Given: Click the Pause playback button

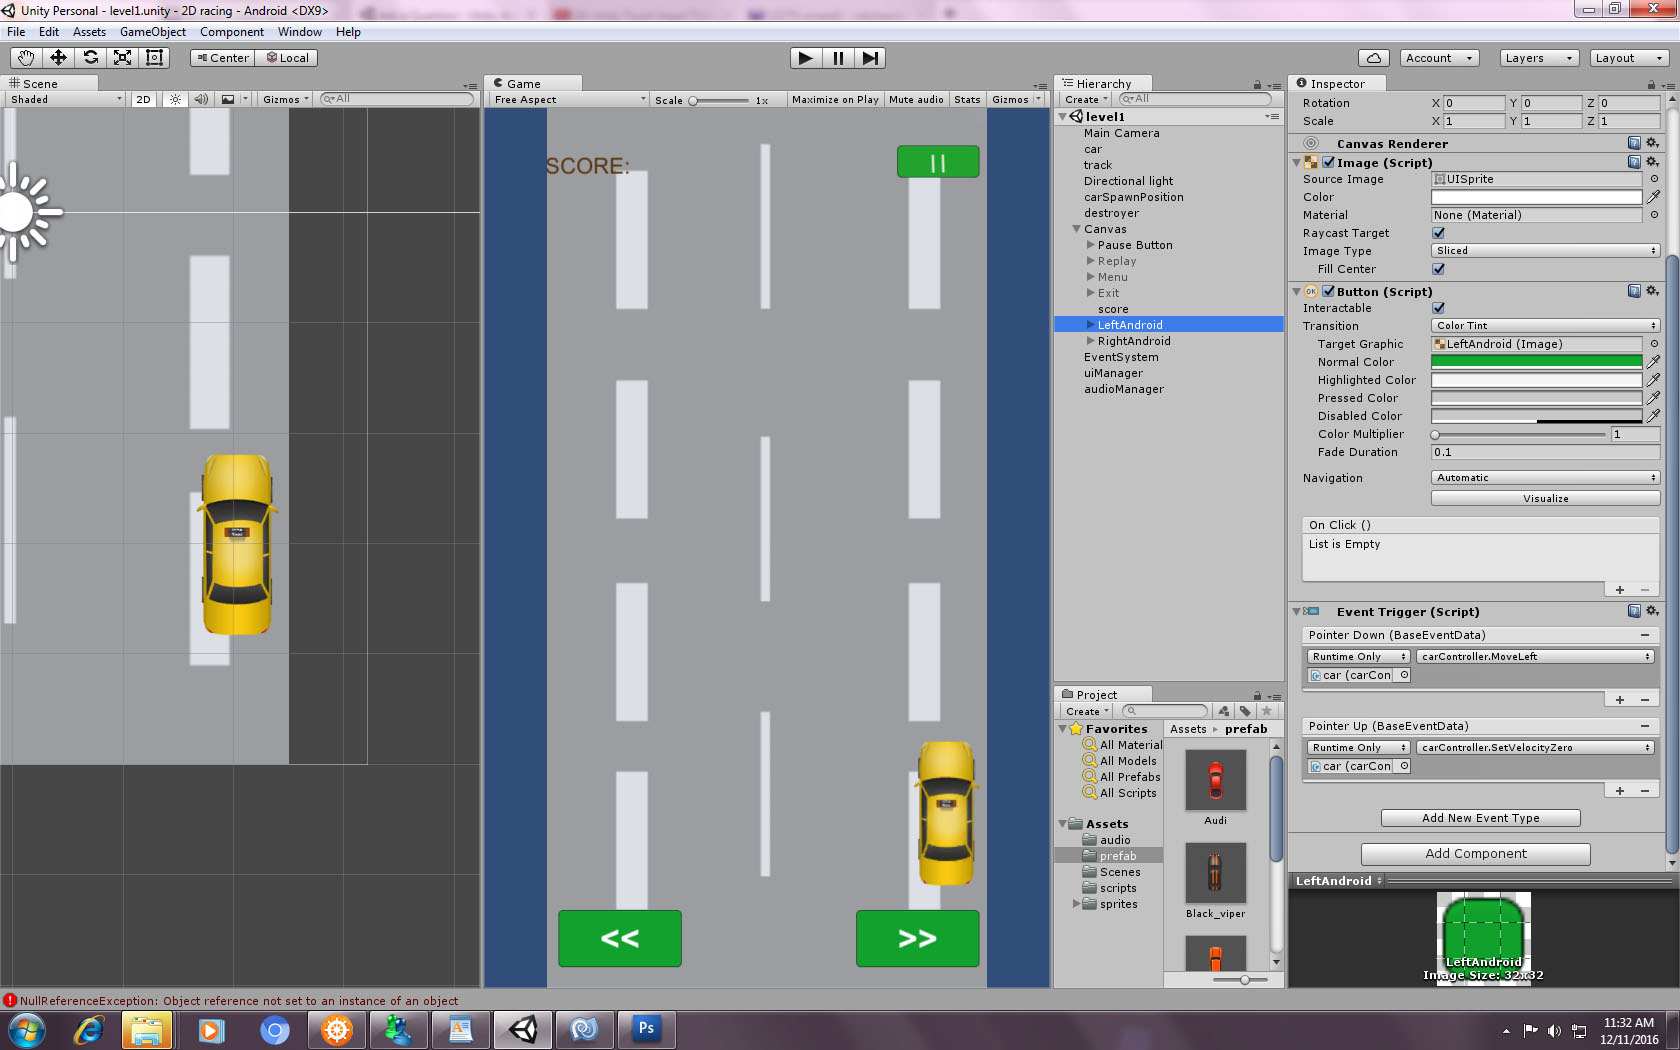Looking at the screenshot, I should coord(838,58).
